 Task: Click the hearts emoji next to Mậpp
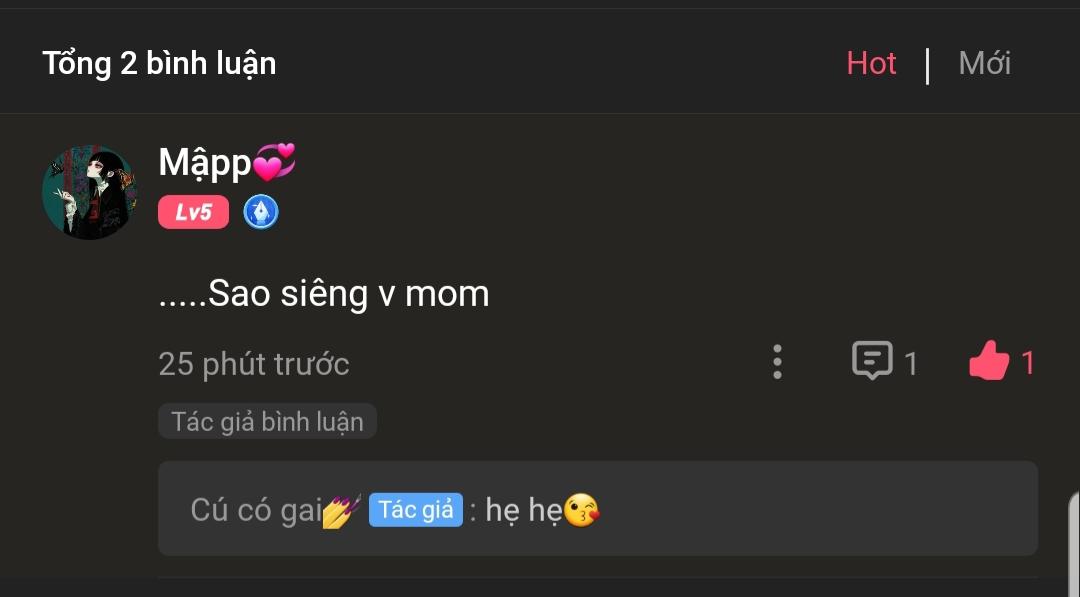pos(274,162)
